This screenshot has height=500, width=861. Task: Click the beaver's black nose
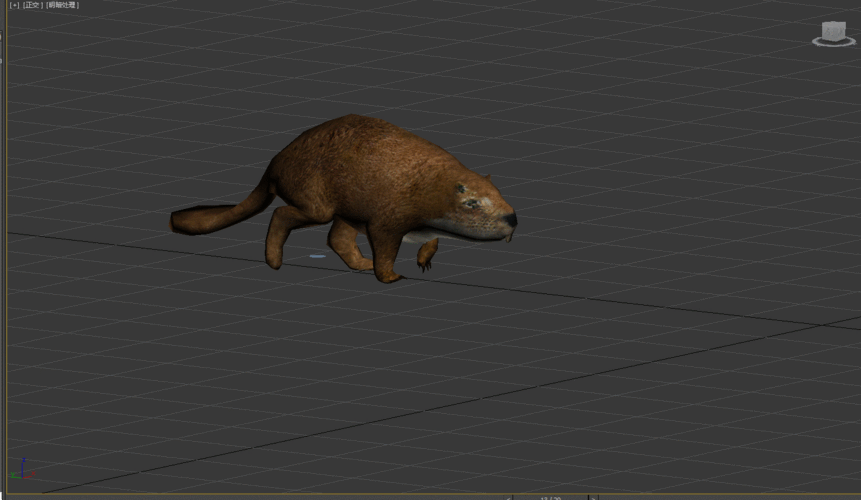tap(510, 219)
